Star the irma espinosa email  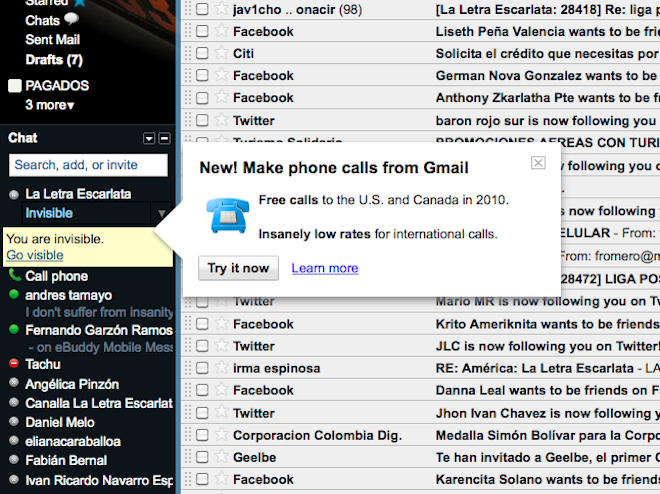coord(221,368)
